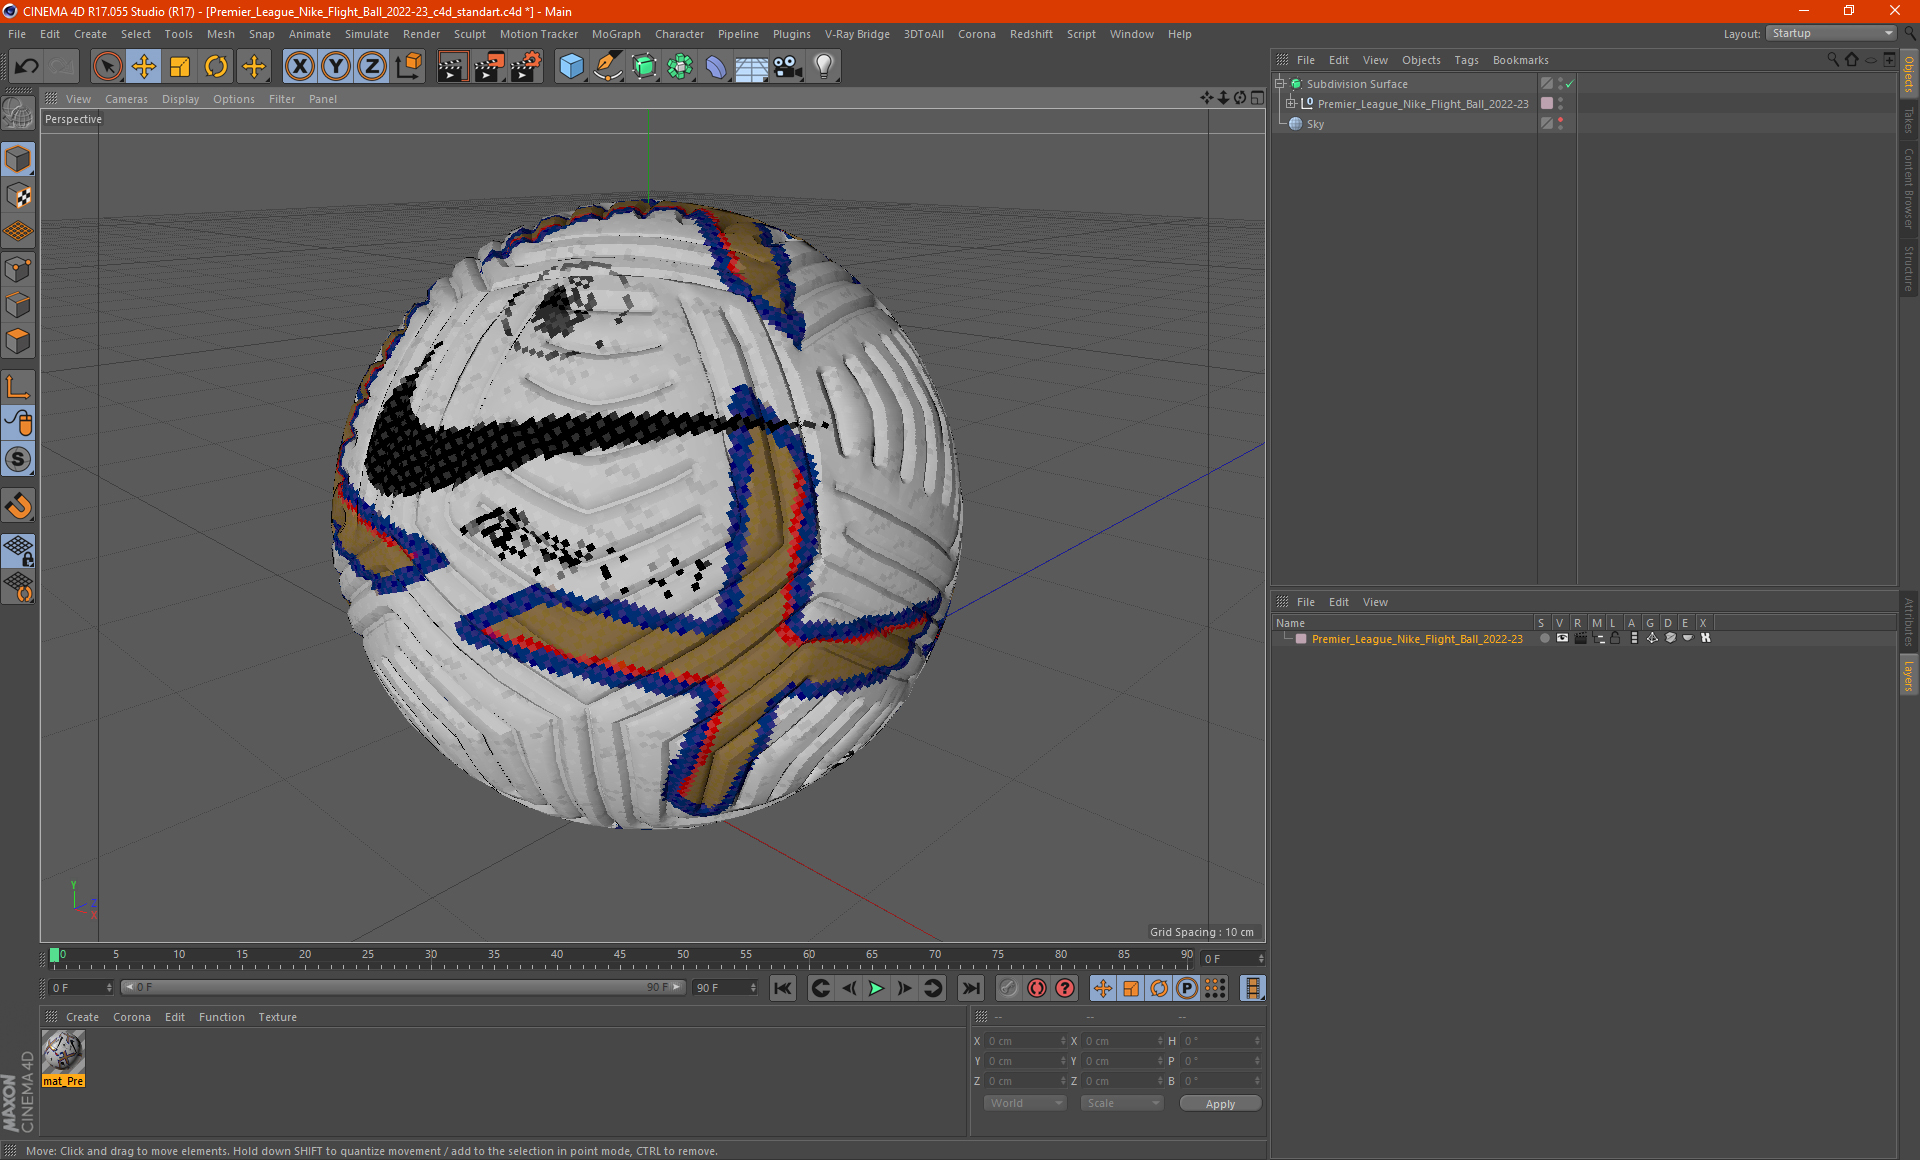This screenshot has height=1160, width=1920.
Task: Open the Deformer objects icon
Action: [x=716, y=67]
